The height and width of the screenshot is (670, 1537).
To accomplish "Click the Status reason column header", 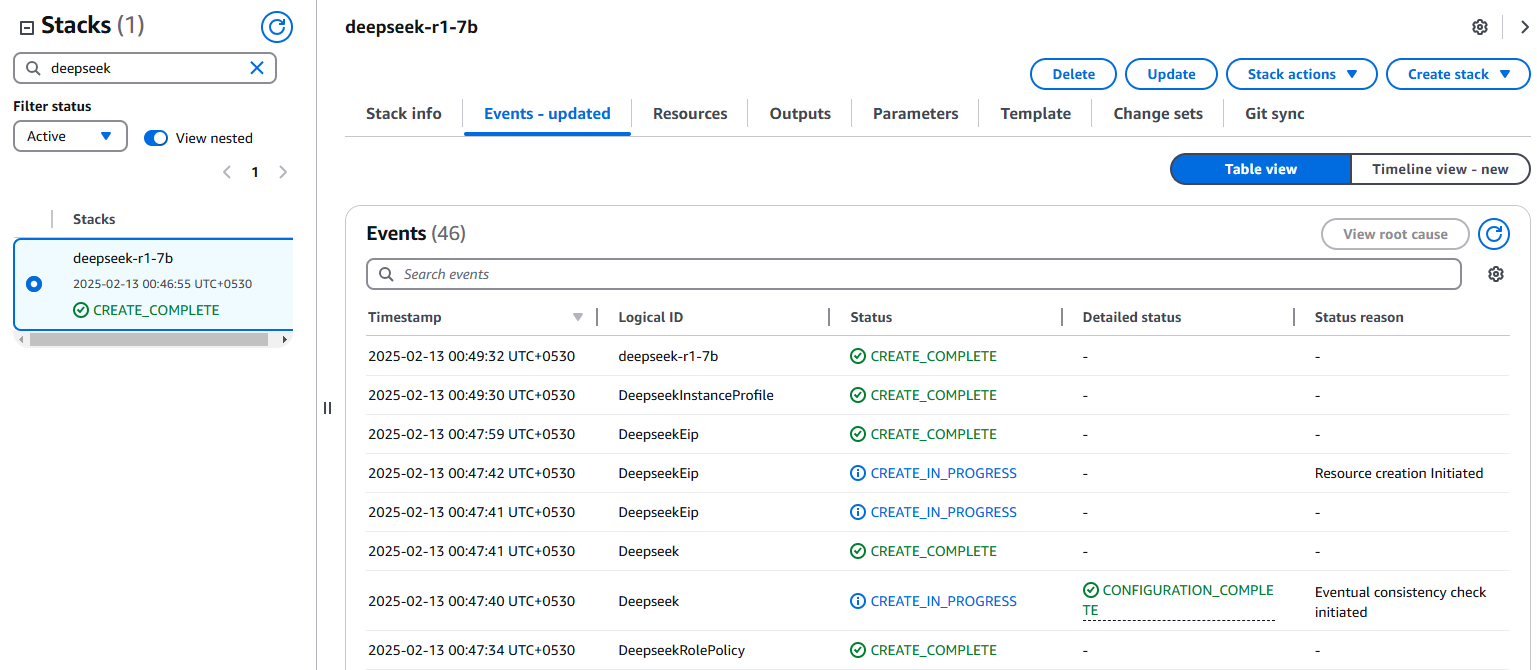I will (x=1359, y=317).
